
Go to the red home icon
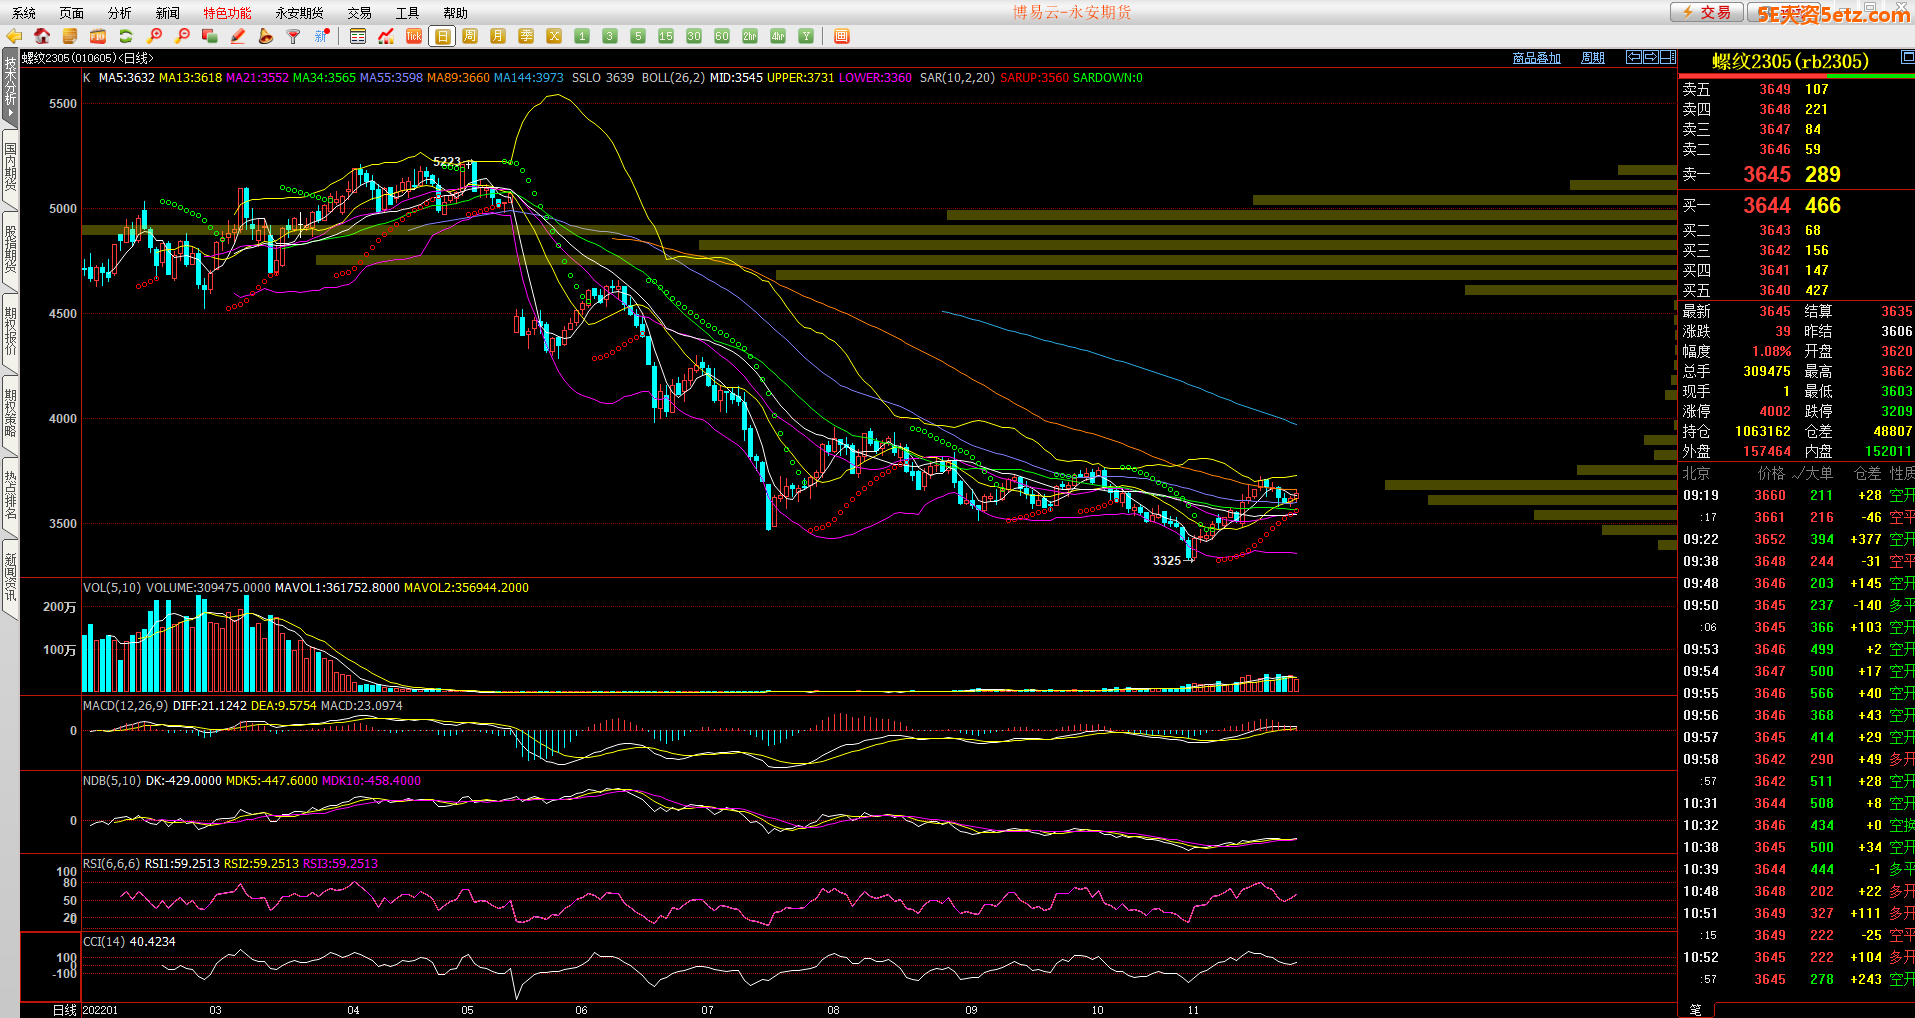(x=42, y=36)
